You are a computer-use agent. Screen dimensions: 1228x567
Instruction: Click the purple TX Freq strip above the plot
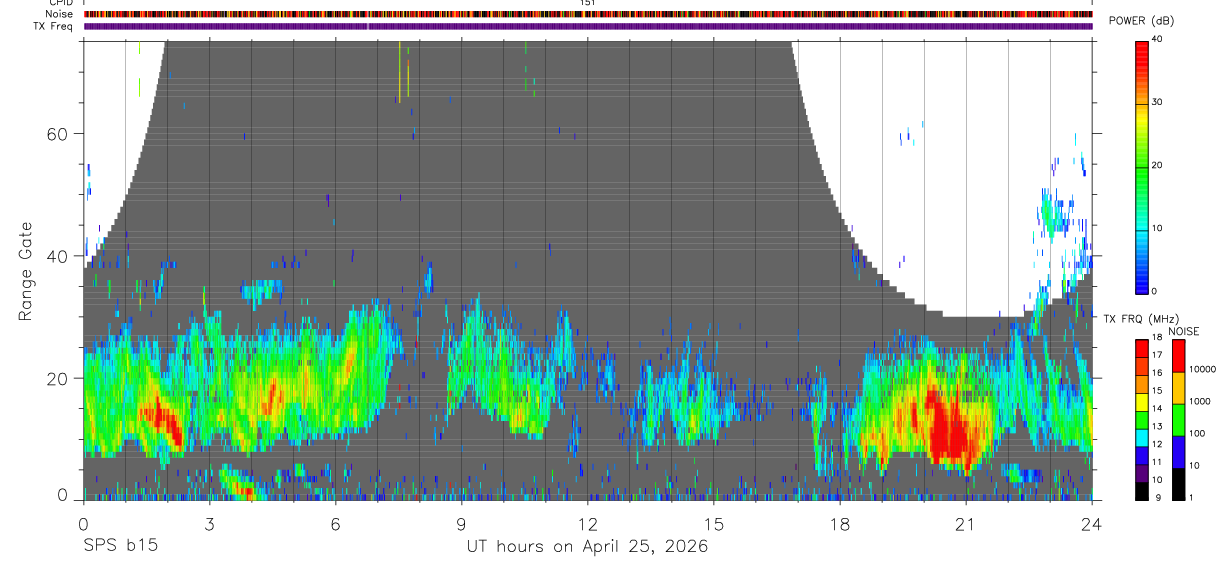pyautogui.click(x=588, y=26)
